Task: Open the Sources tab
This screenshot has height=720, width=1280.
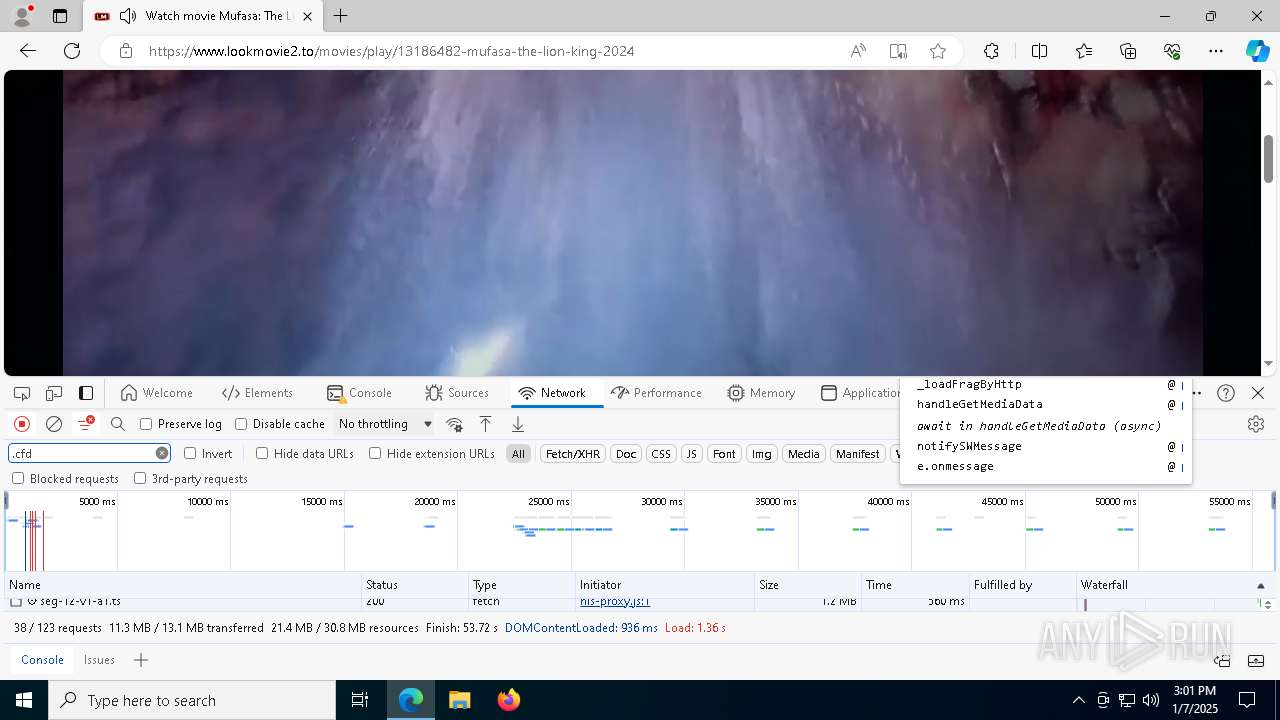Action: 457,393
